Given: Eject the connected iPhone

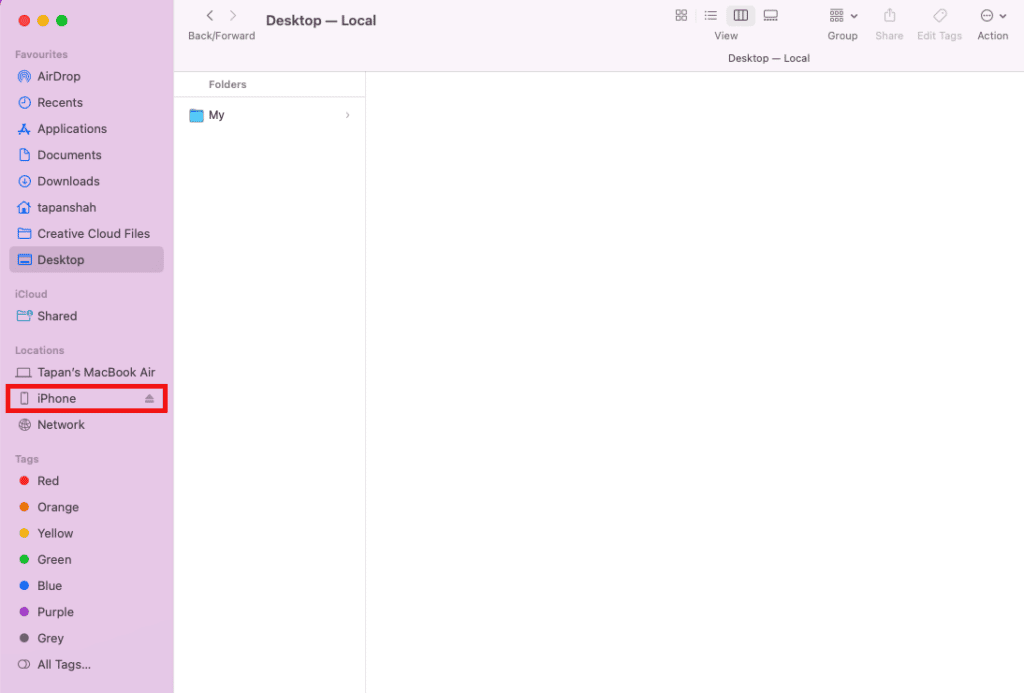Looking at the screenshot, I should click(150, 397).
